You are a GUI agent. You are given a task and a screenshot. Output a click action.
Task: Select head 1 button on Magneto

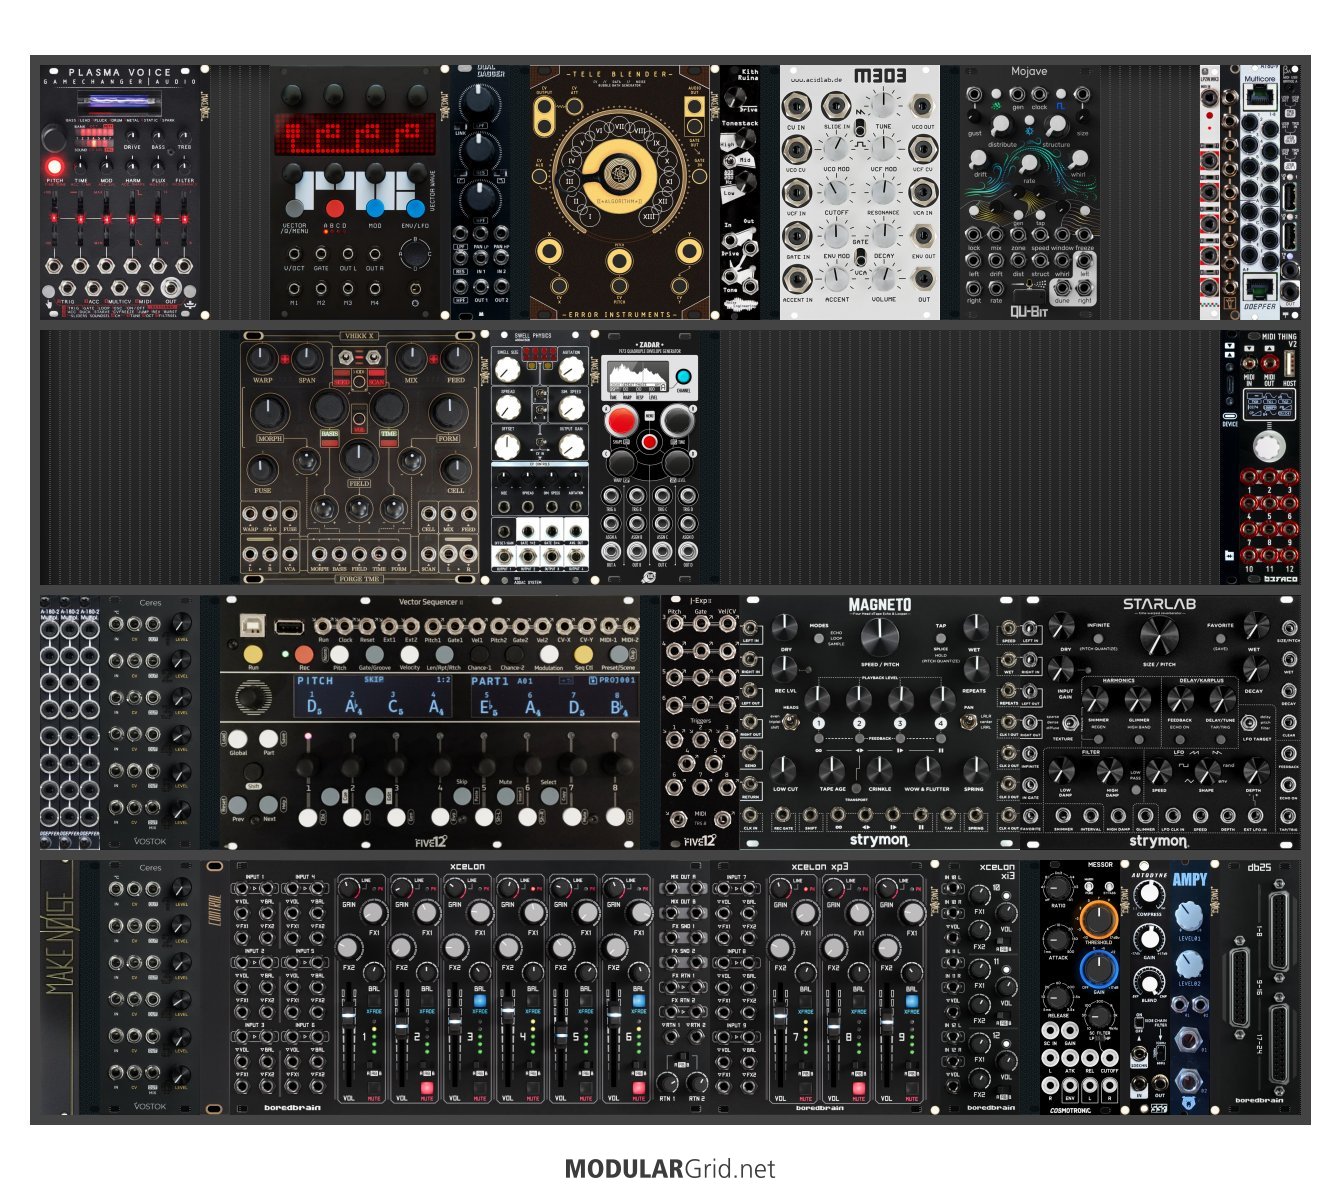(818, 723)
